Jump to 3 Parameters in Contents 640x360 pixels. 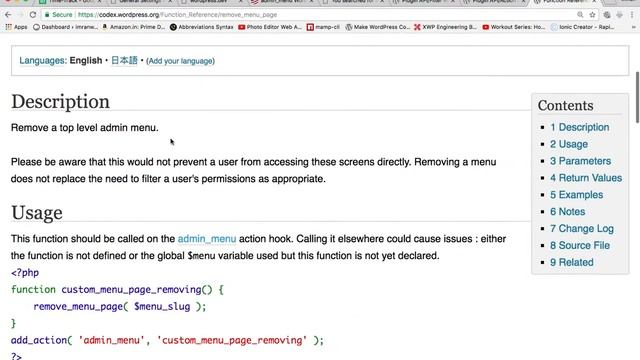(580, 161)
